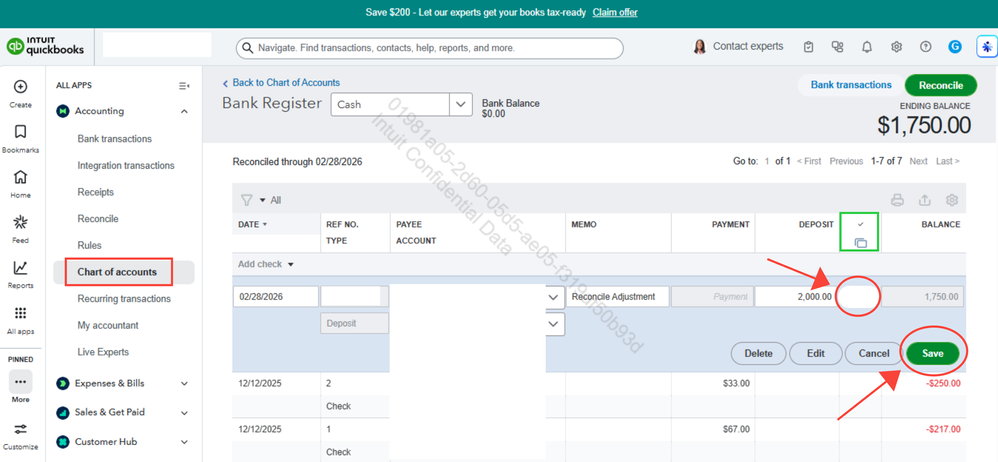Open the Feed icon
The height and width of the screenshot is (462, 998).
20,222
